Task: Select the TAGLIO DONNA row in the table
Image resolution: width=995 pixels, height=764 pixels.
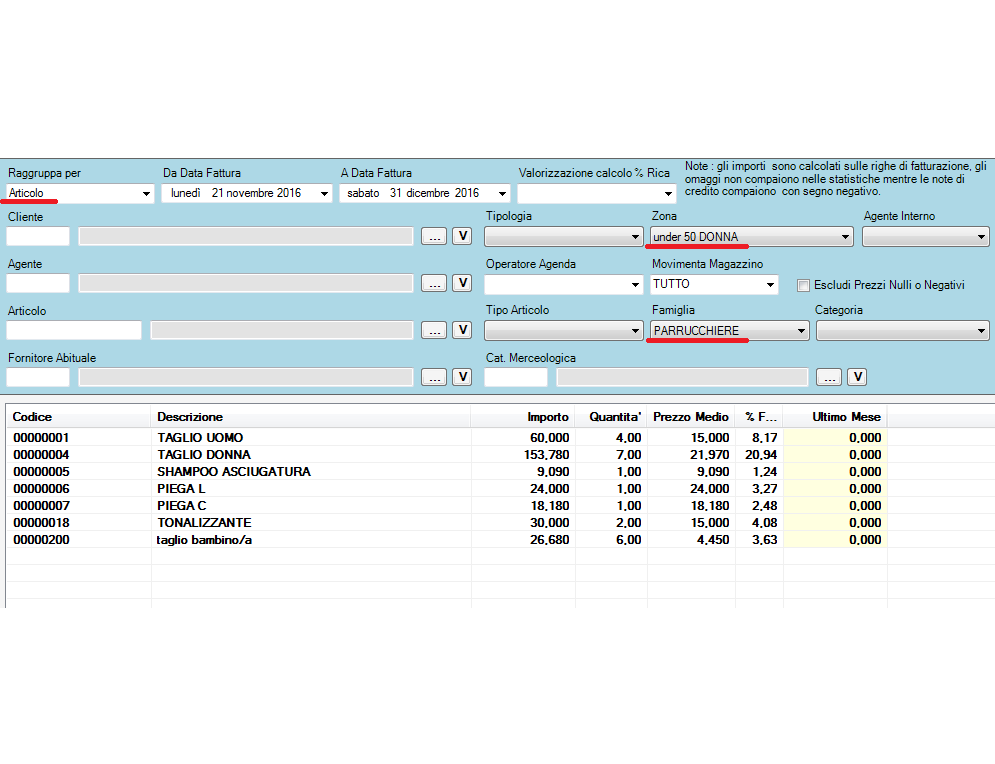Action: point(300,454)
